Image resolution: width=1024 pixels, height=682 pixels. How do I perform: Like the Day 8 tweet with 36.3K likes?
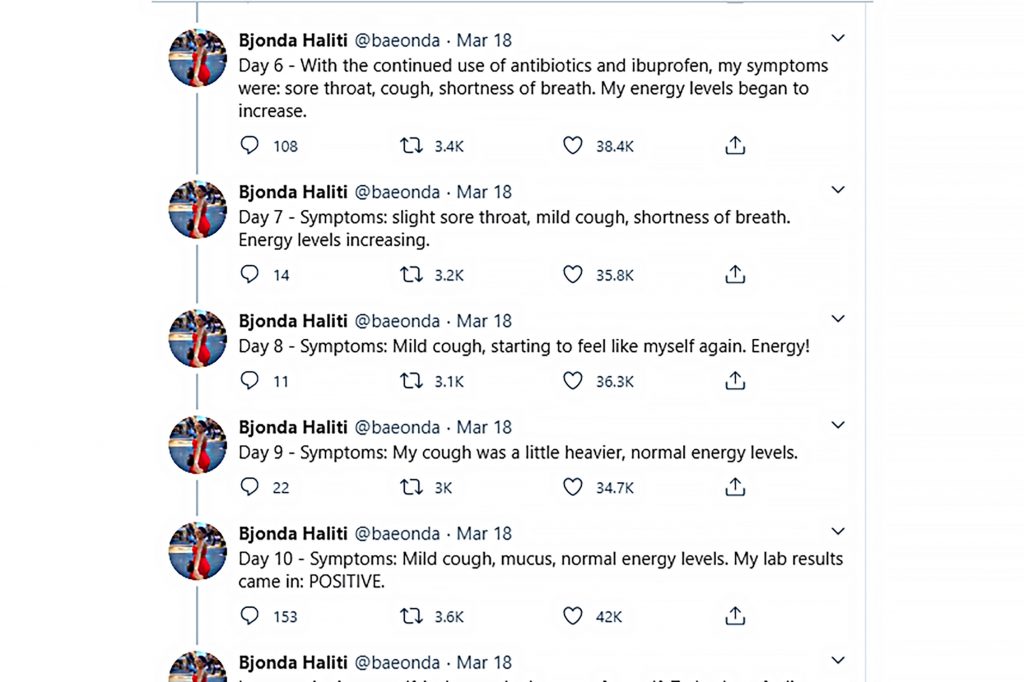click(573, 381)
